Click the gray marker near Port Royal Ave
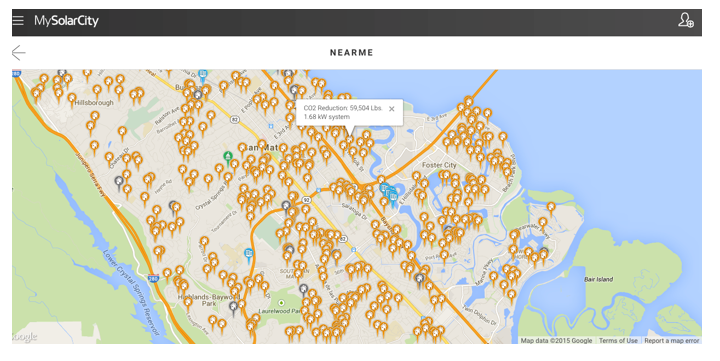This screenshot has height=361, width=720. (419, 279)
